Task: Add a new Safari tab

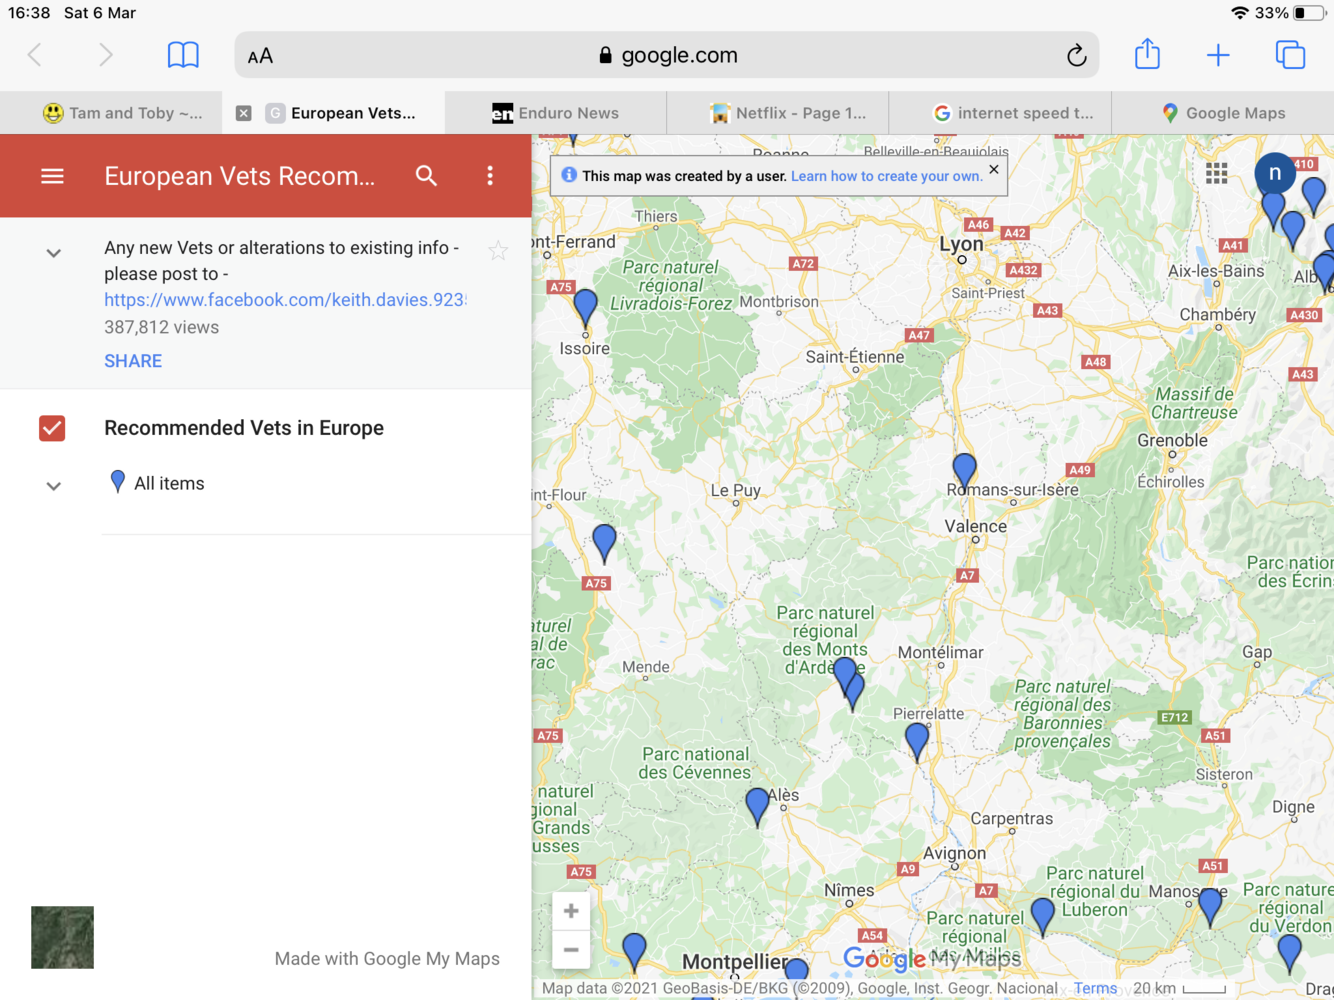Action: pyautogui.click(x=1218, y=55)
